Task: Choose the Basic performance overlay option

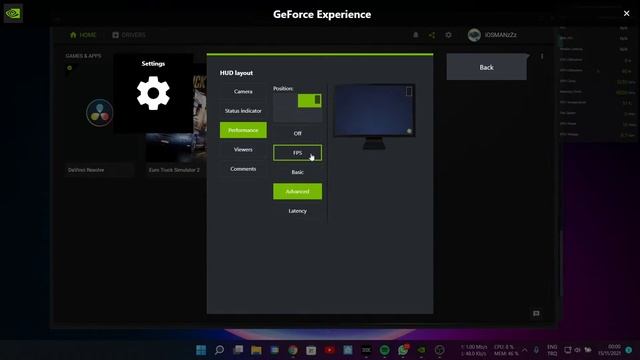Action: (297, 172)
